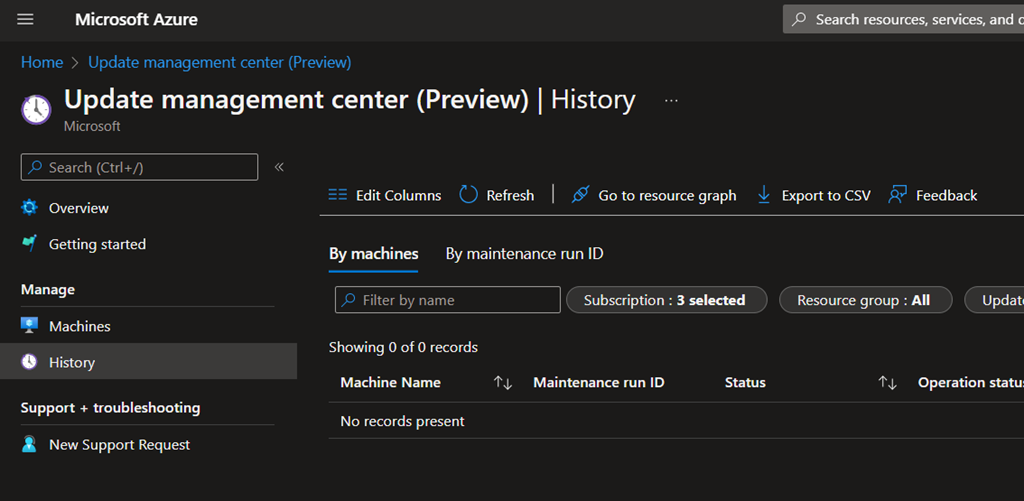This screenshot has height=501, width=1024.
Task: Click the Refresh toolbar button
Action: click(x=497, y=195)
